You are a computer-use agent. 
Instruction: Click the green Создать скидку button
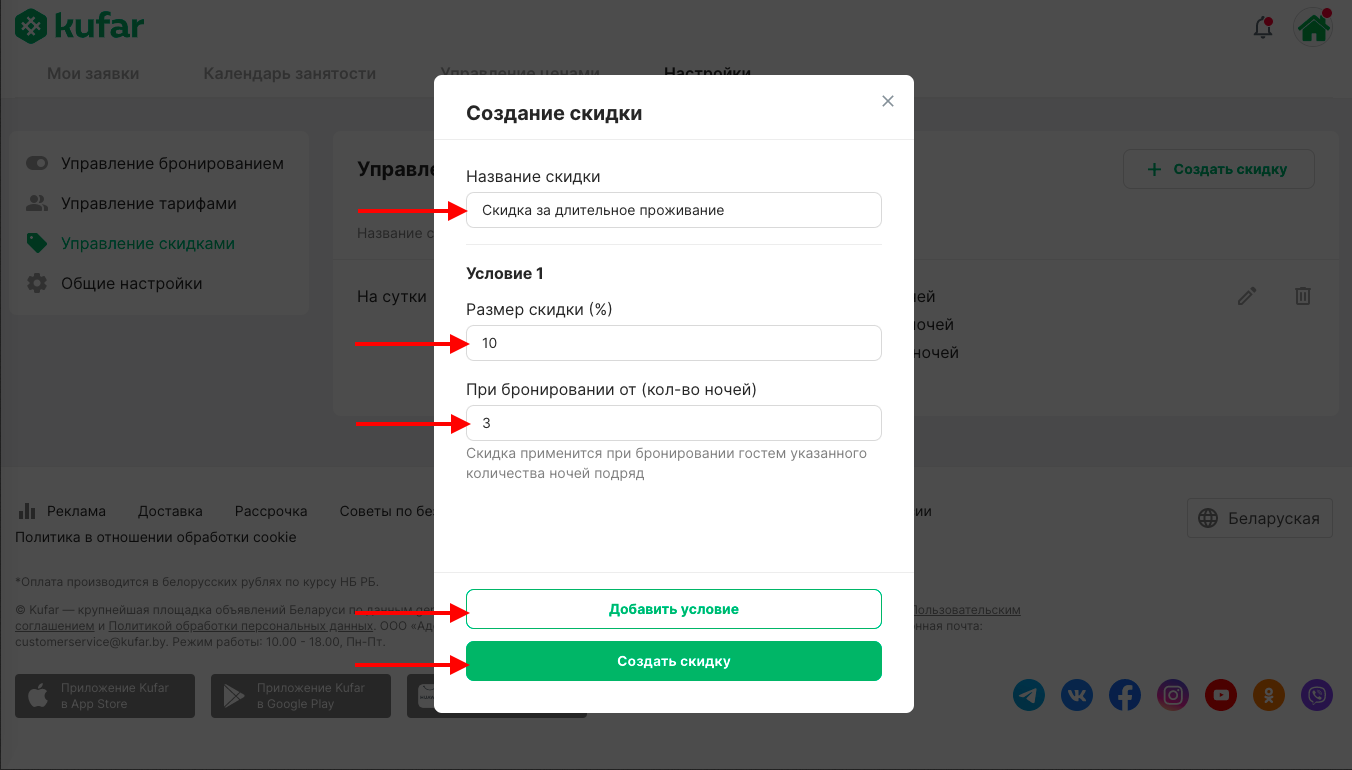tap(674, 661)
